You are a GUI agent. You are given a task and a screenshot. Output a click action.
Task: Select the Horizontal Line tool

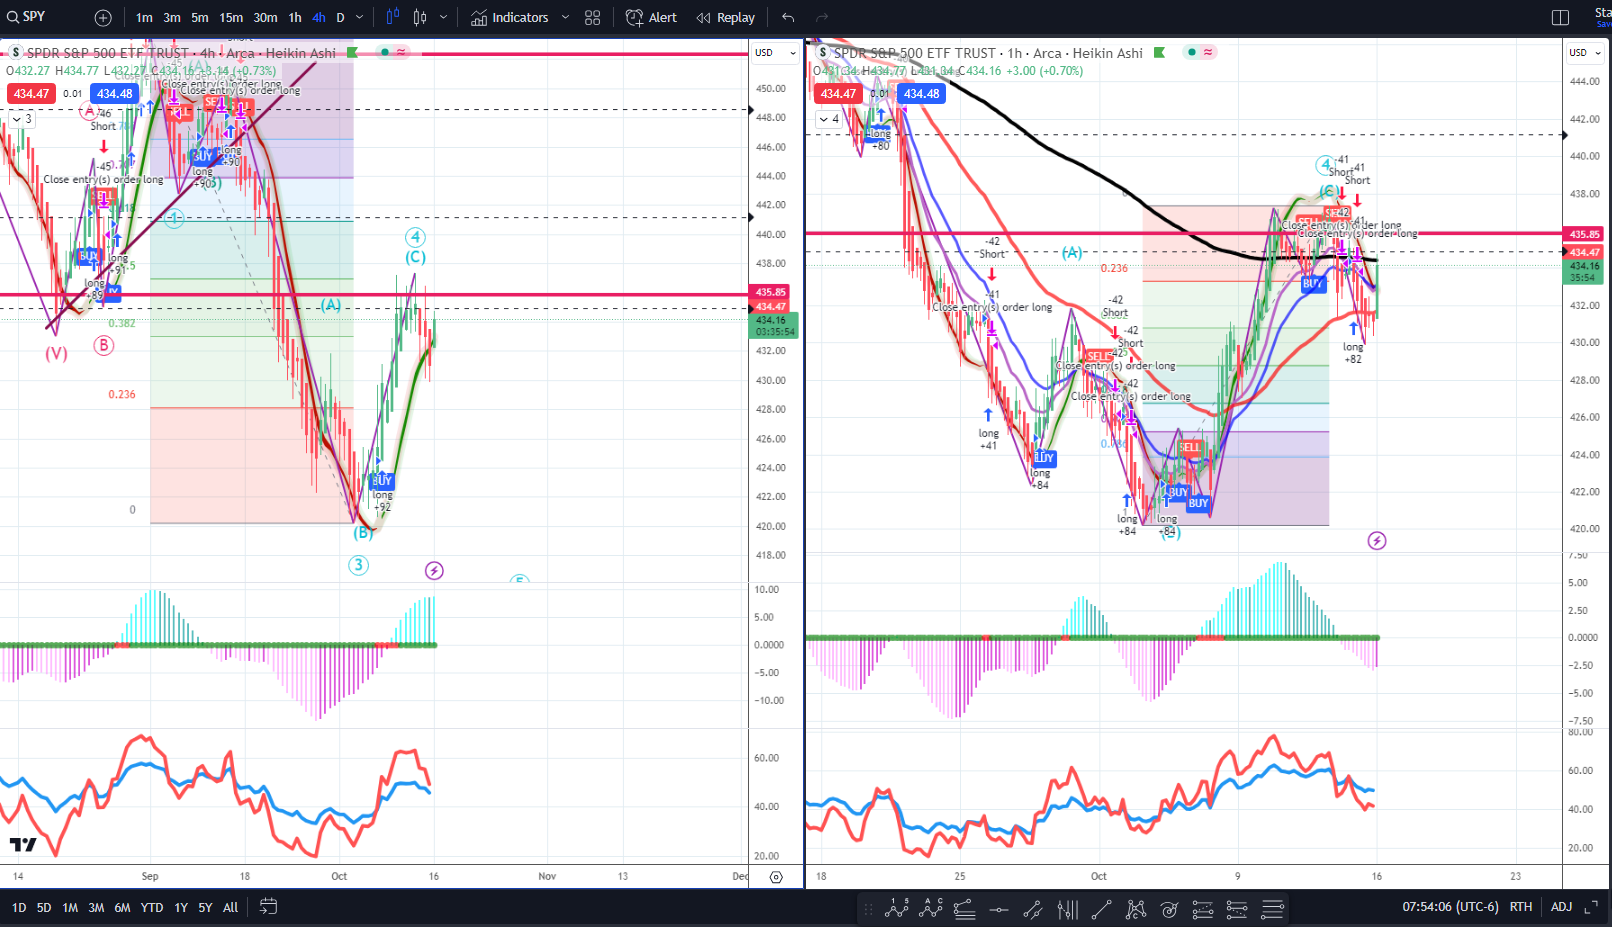(999, 909)
